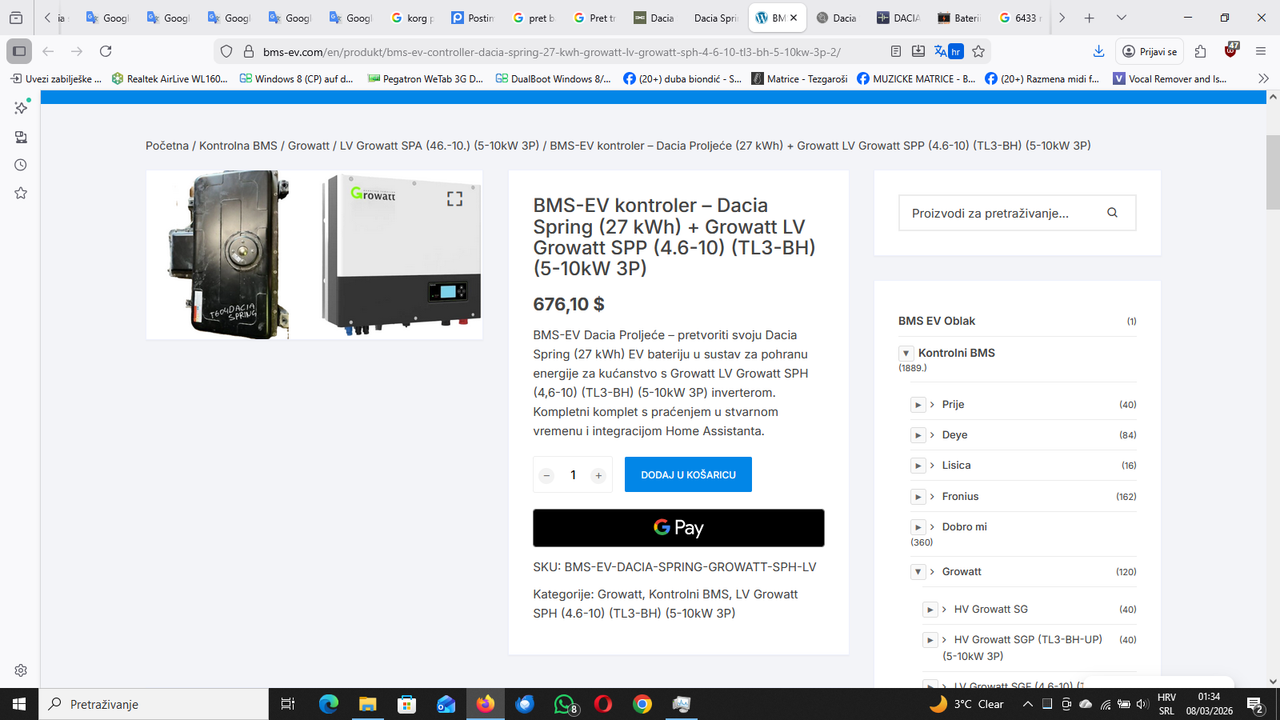The width and height of the screenshot is (1280, 720).
Task: Open the Windows Start menu
Action: coord(19,704)
